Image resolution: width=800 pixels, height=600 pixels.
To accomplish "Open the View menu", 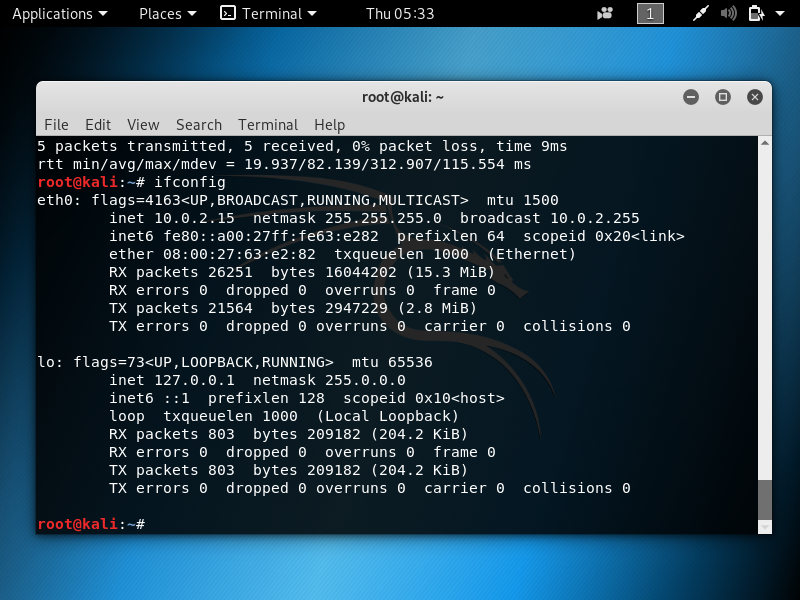I will [143, 124].
